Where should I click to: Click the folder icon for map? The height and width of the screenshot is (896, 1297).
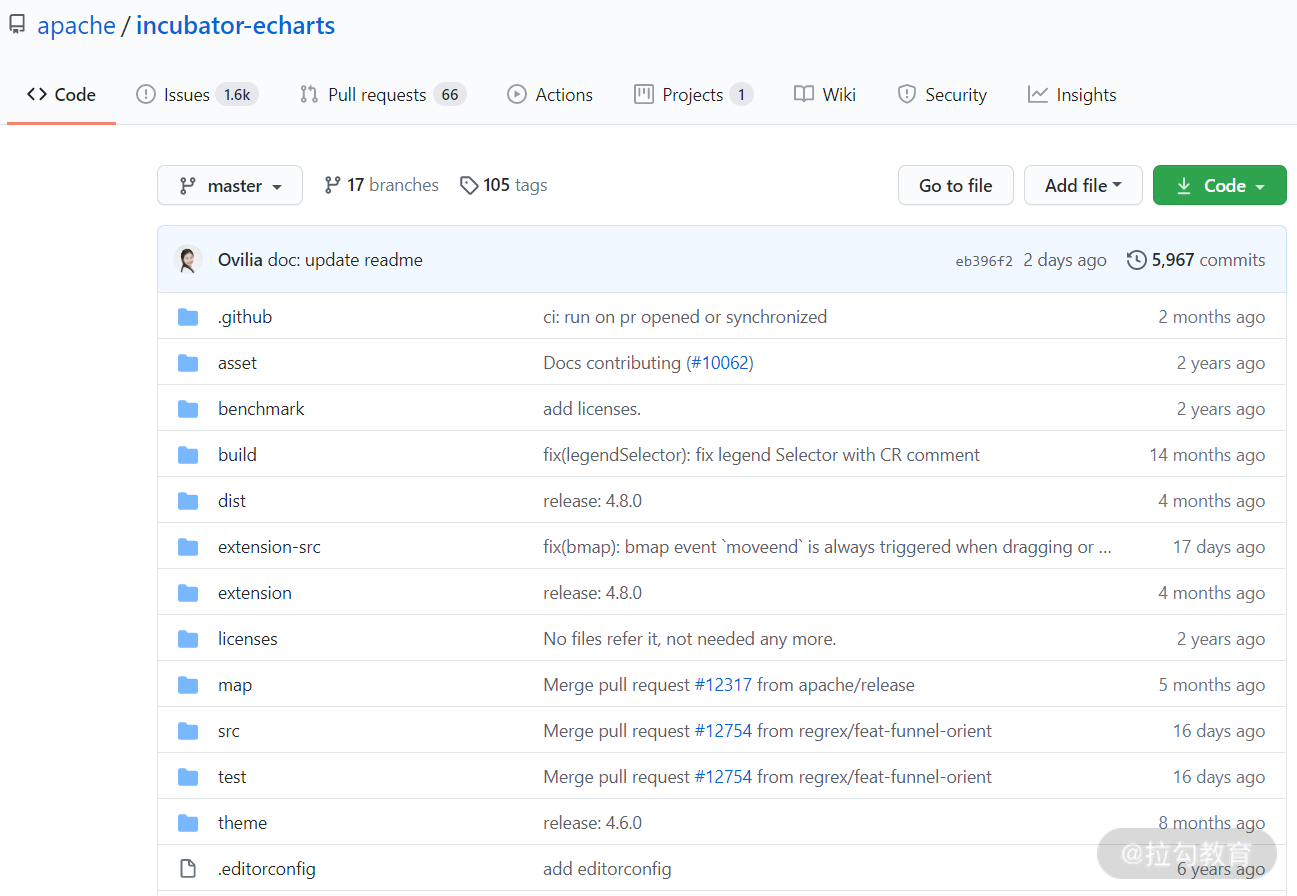188,685
